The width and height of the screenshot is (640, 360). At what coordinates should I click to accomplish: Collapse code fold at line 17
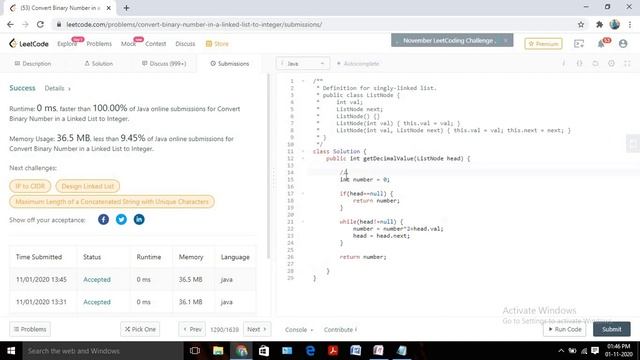(x=303, y=193)
